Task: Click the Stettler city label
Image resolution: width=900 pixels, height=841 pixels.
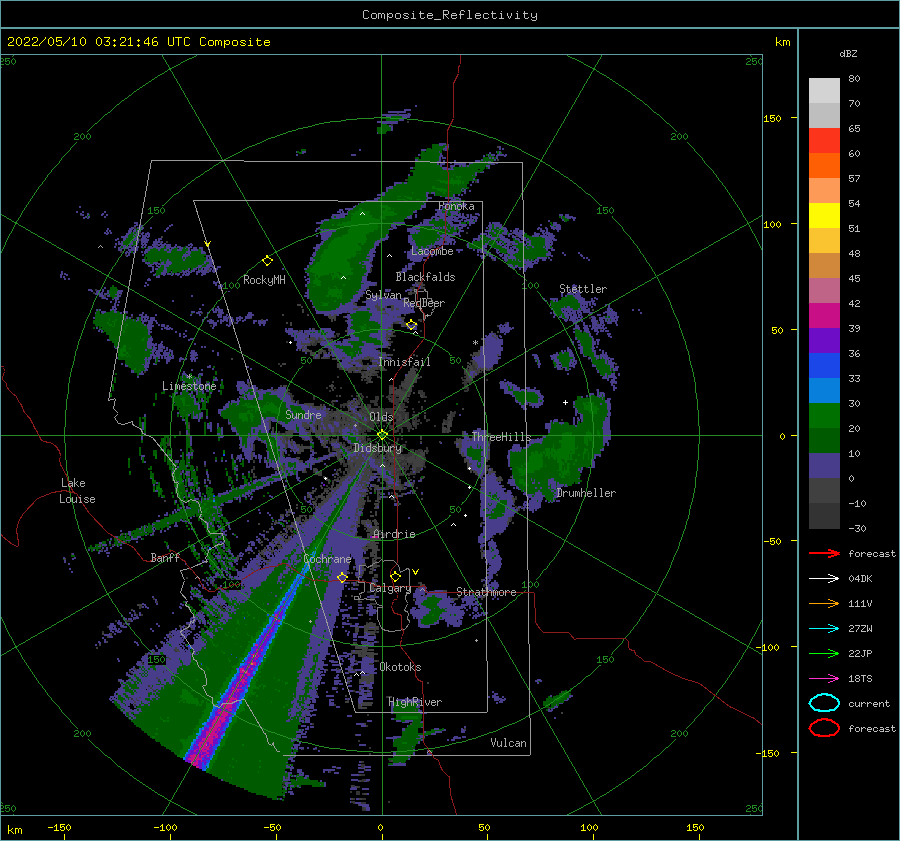Action: point(583,289)
